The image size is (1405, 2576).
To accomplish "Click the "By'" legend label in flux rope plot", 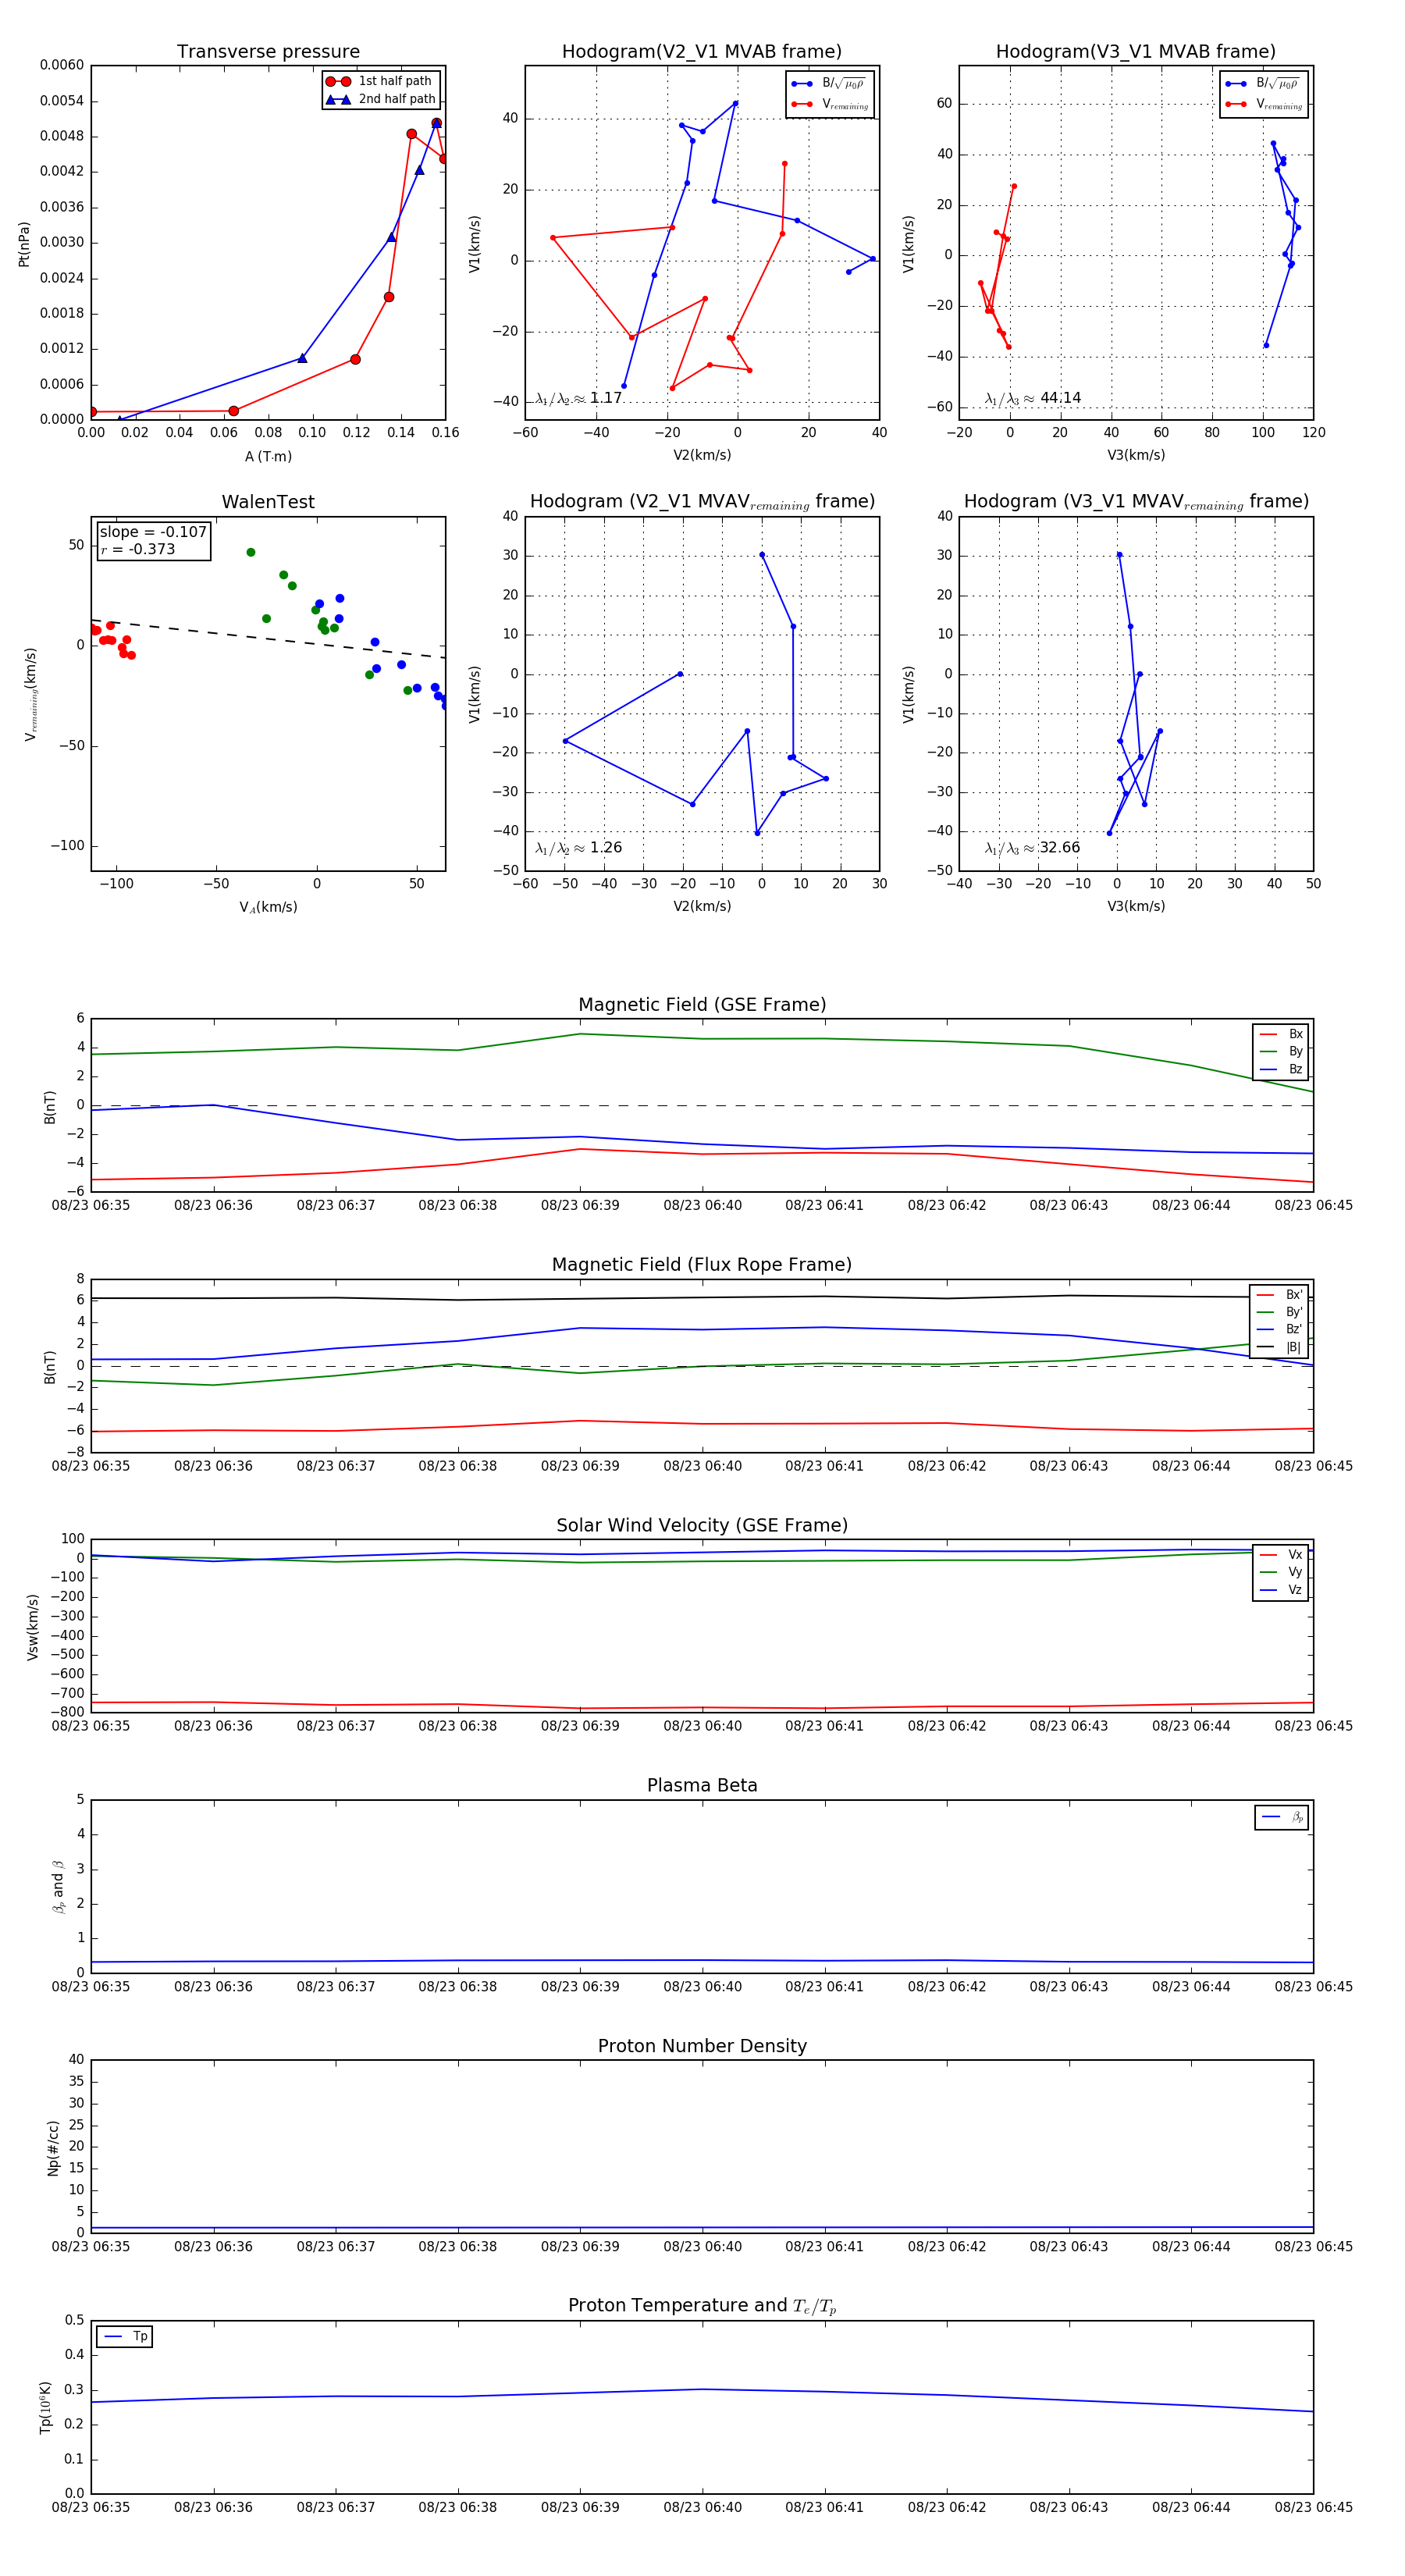I will point(1294,1312).
